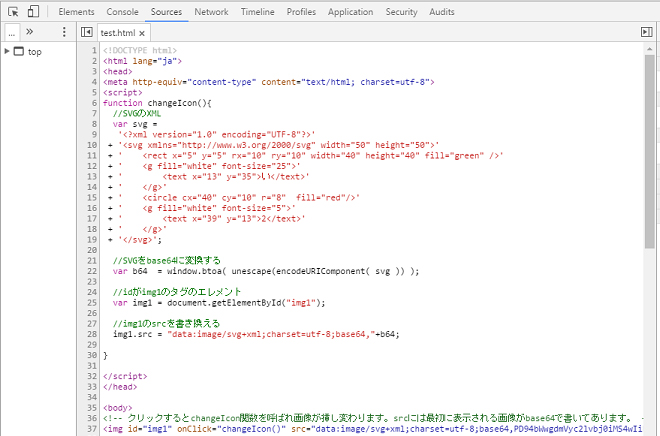Show more navigator tabs with double chevron
660x436 pixels.
(x=29, y=32)
